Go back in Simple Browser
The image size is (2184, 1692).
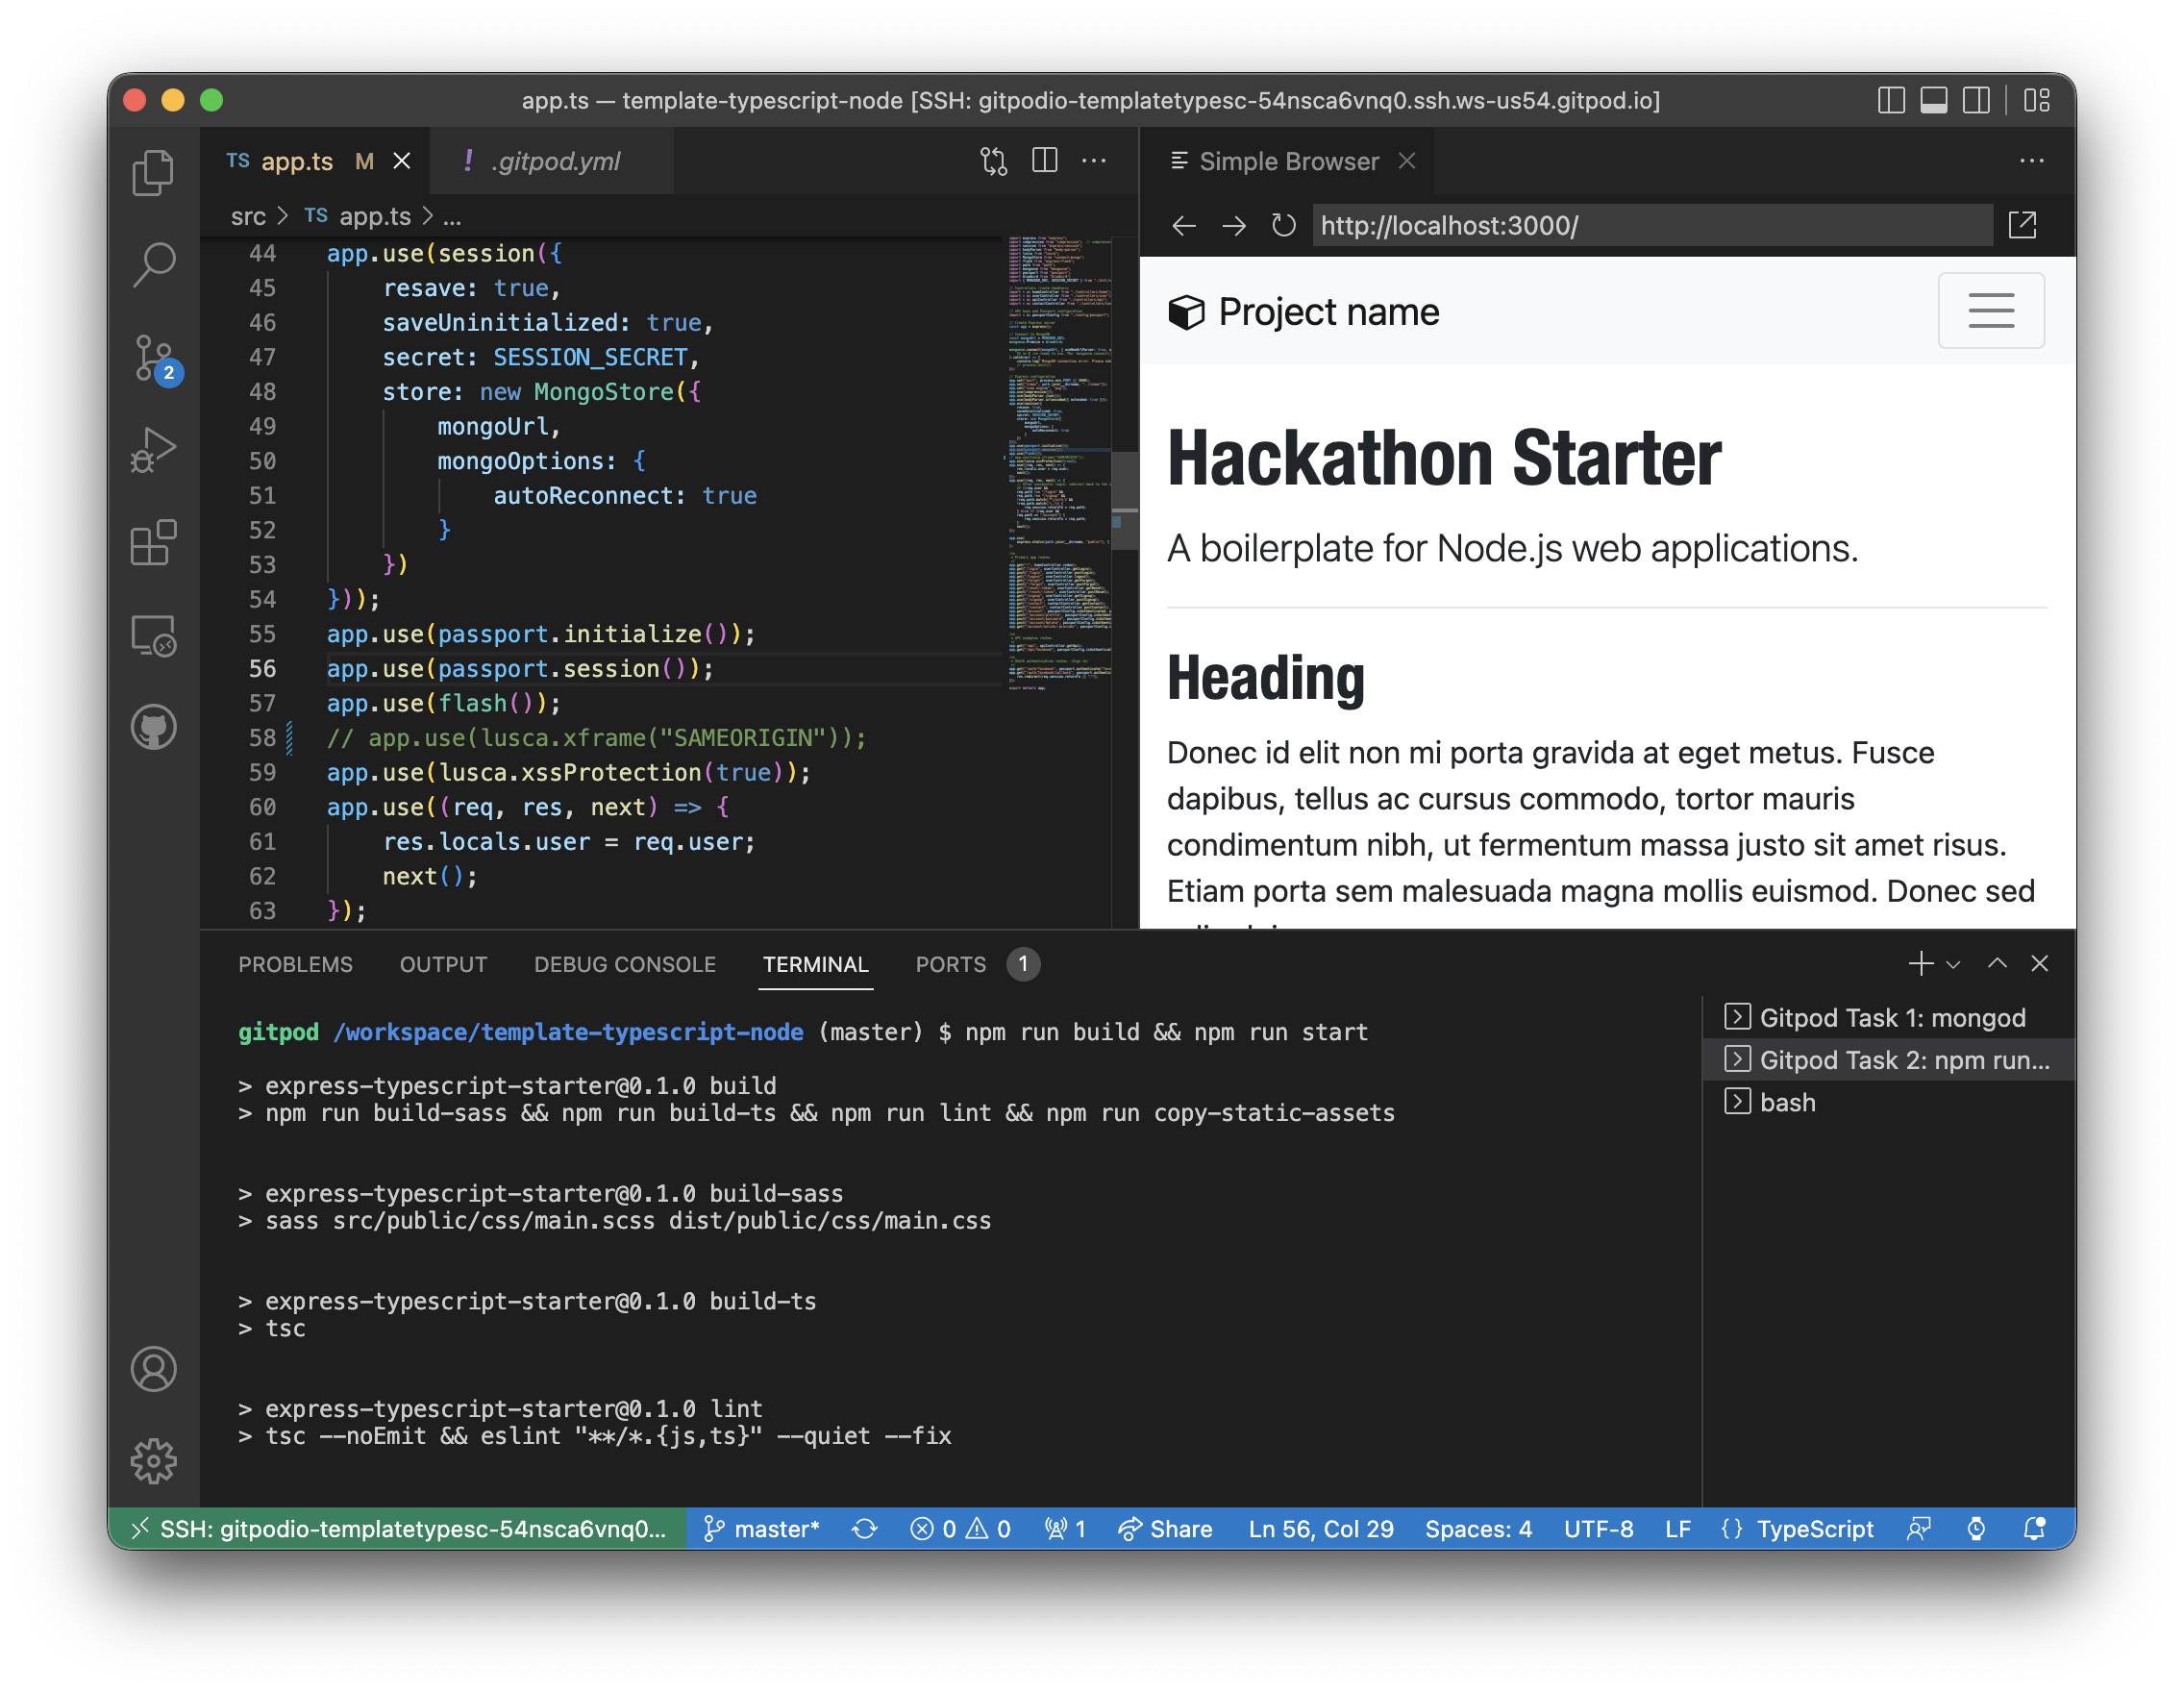pyautogui.click(x=1184, y=226)
